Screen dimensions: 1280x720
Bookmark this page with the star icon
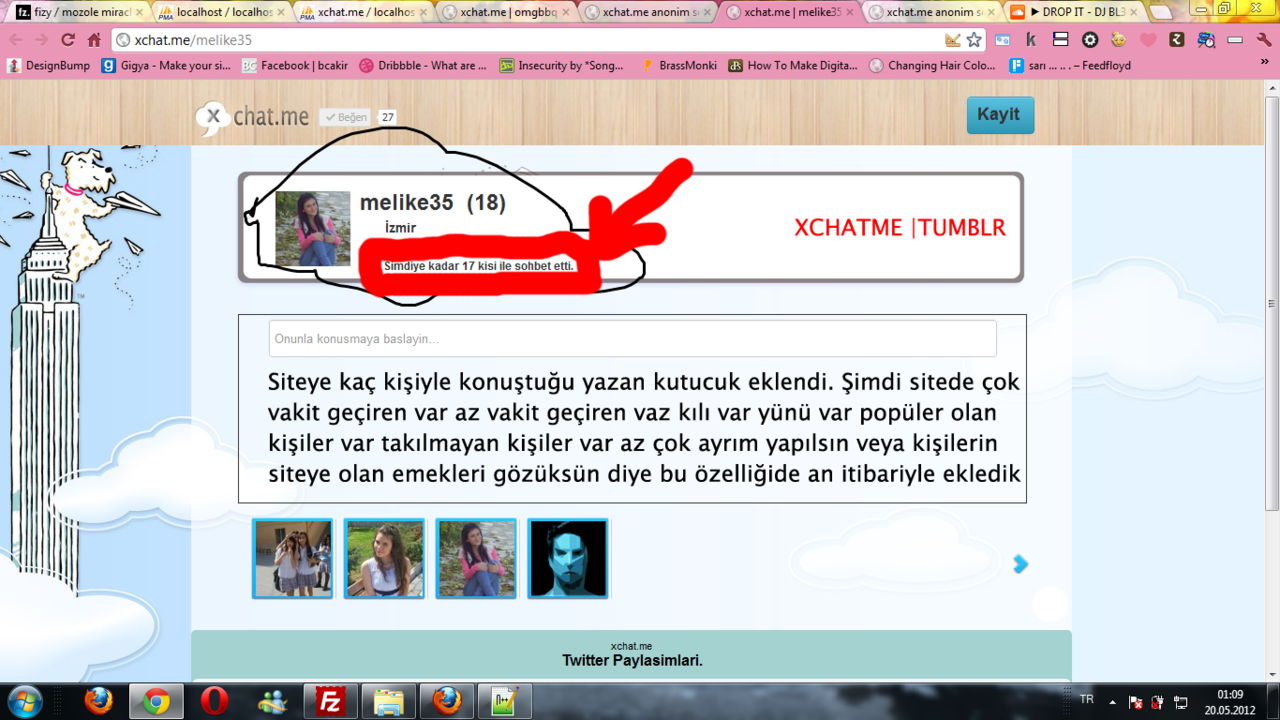click(x=974, y=40)
